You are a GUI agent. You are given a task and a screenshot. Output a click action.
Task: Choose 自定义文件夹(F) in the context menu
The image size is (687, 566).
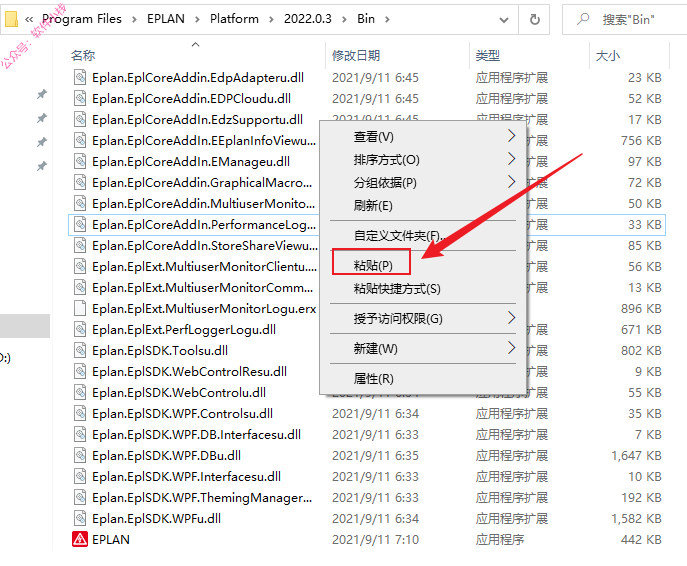423,236
